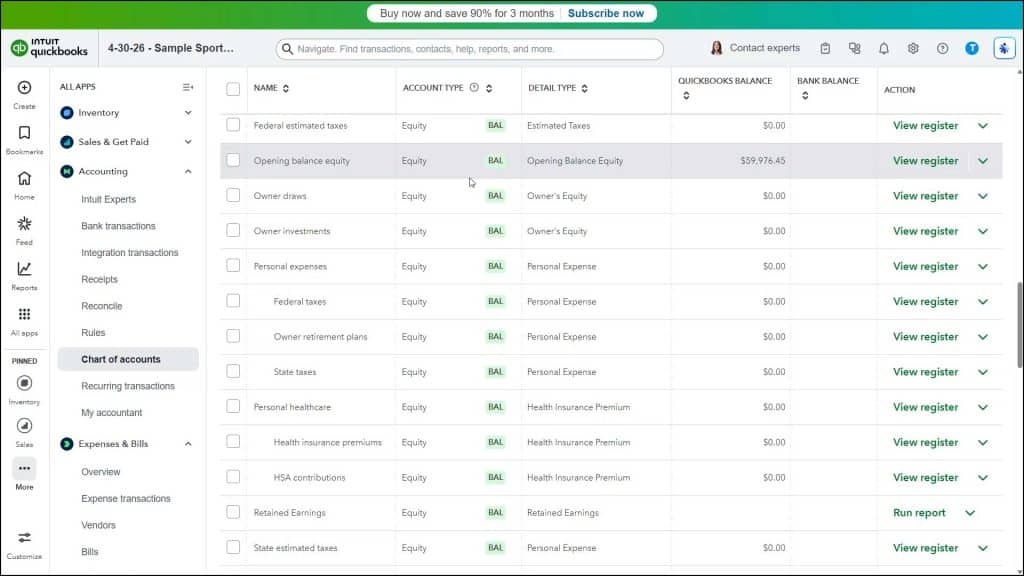View register for Owner retirement plans
The width and height of the screenshot is (1024, 576).
point(925,337)
